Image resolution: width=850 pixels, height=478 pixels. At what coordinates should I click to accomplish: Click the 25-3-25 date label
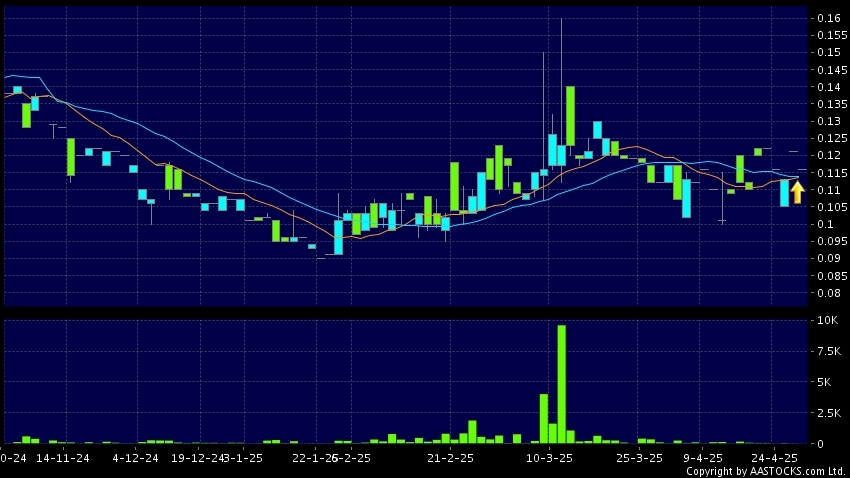639,458
